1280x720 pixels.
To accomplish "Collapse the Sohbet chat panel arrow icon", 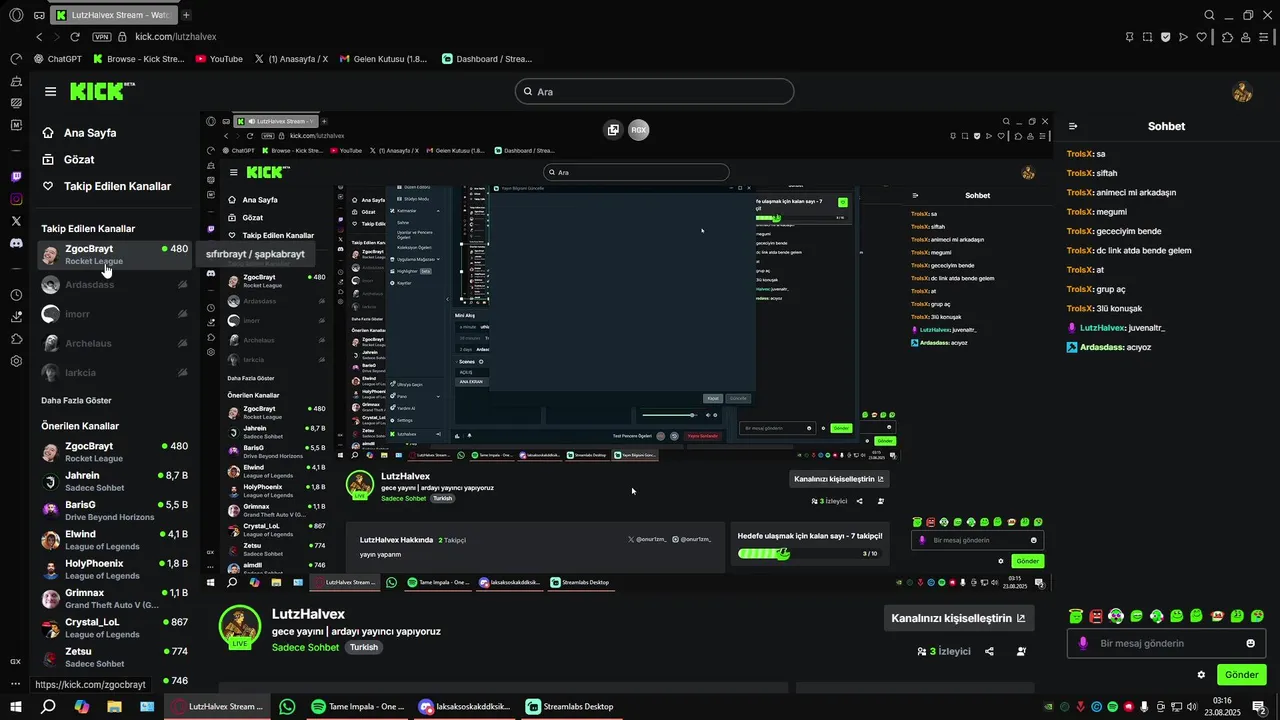I will [x=1073, y=126].
